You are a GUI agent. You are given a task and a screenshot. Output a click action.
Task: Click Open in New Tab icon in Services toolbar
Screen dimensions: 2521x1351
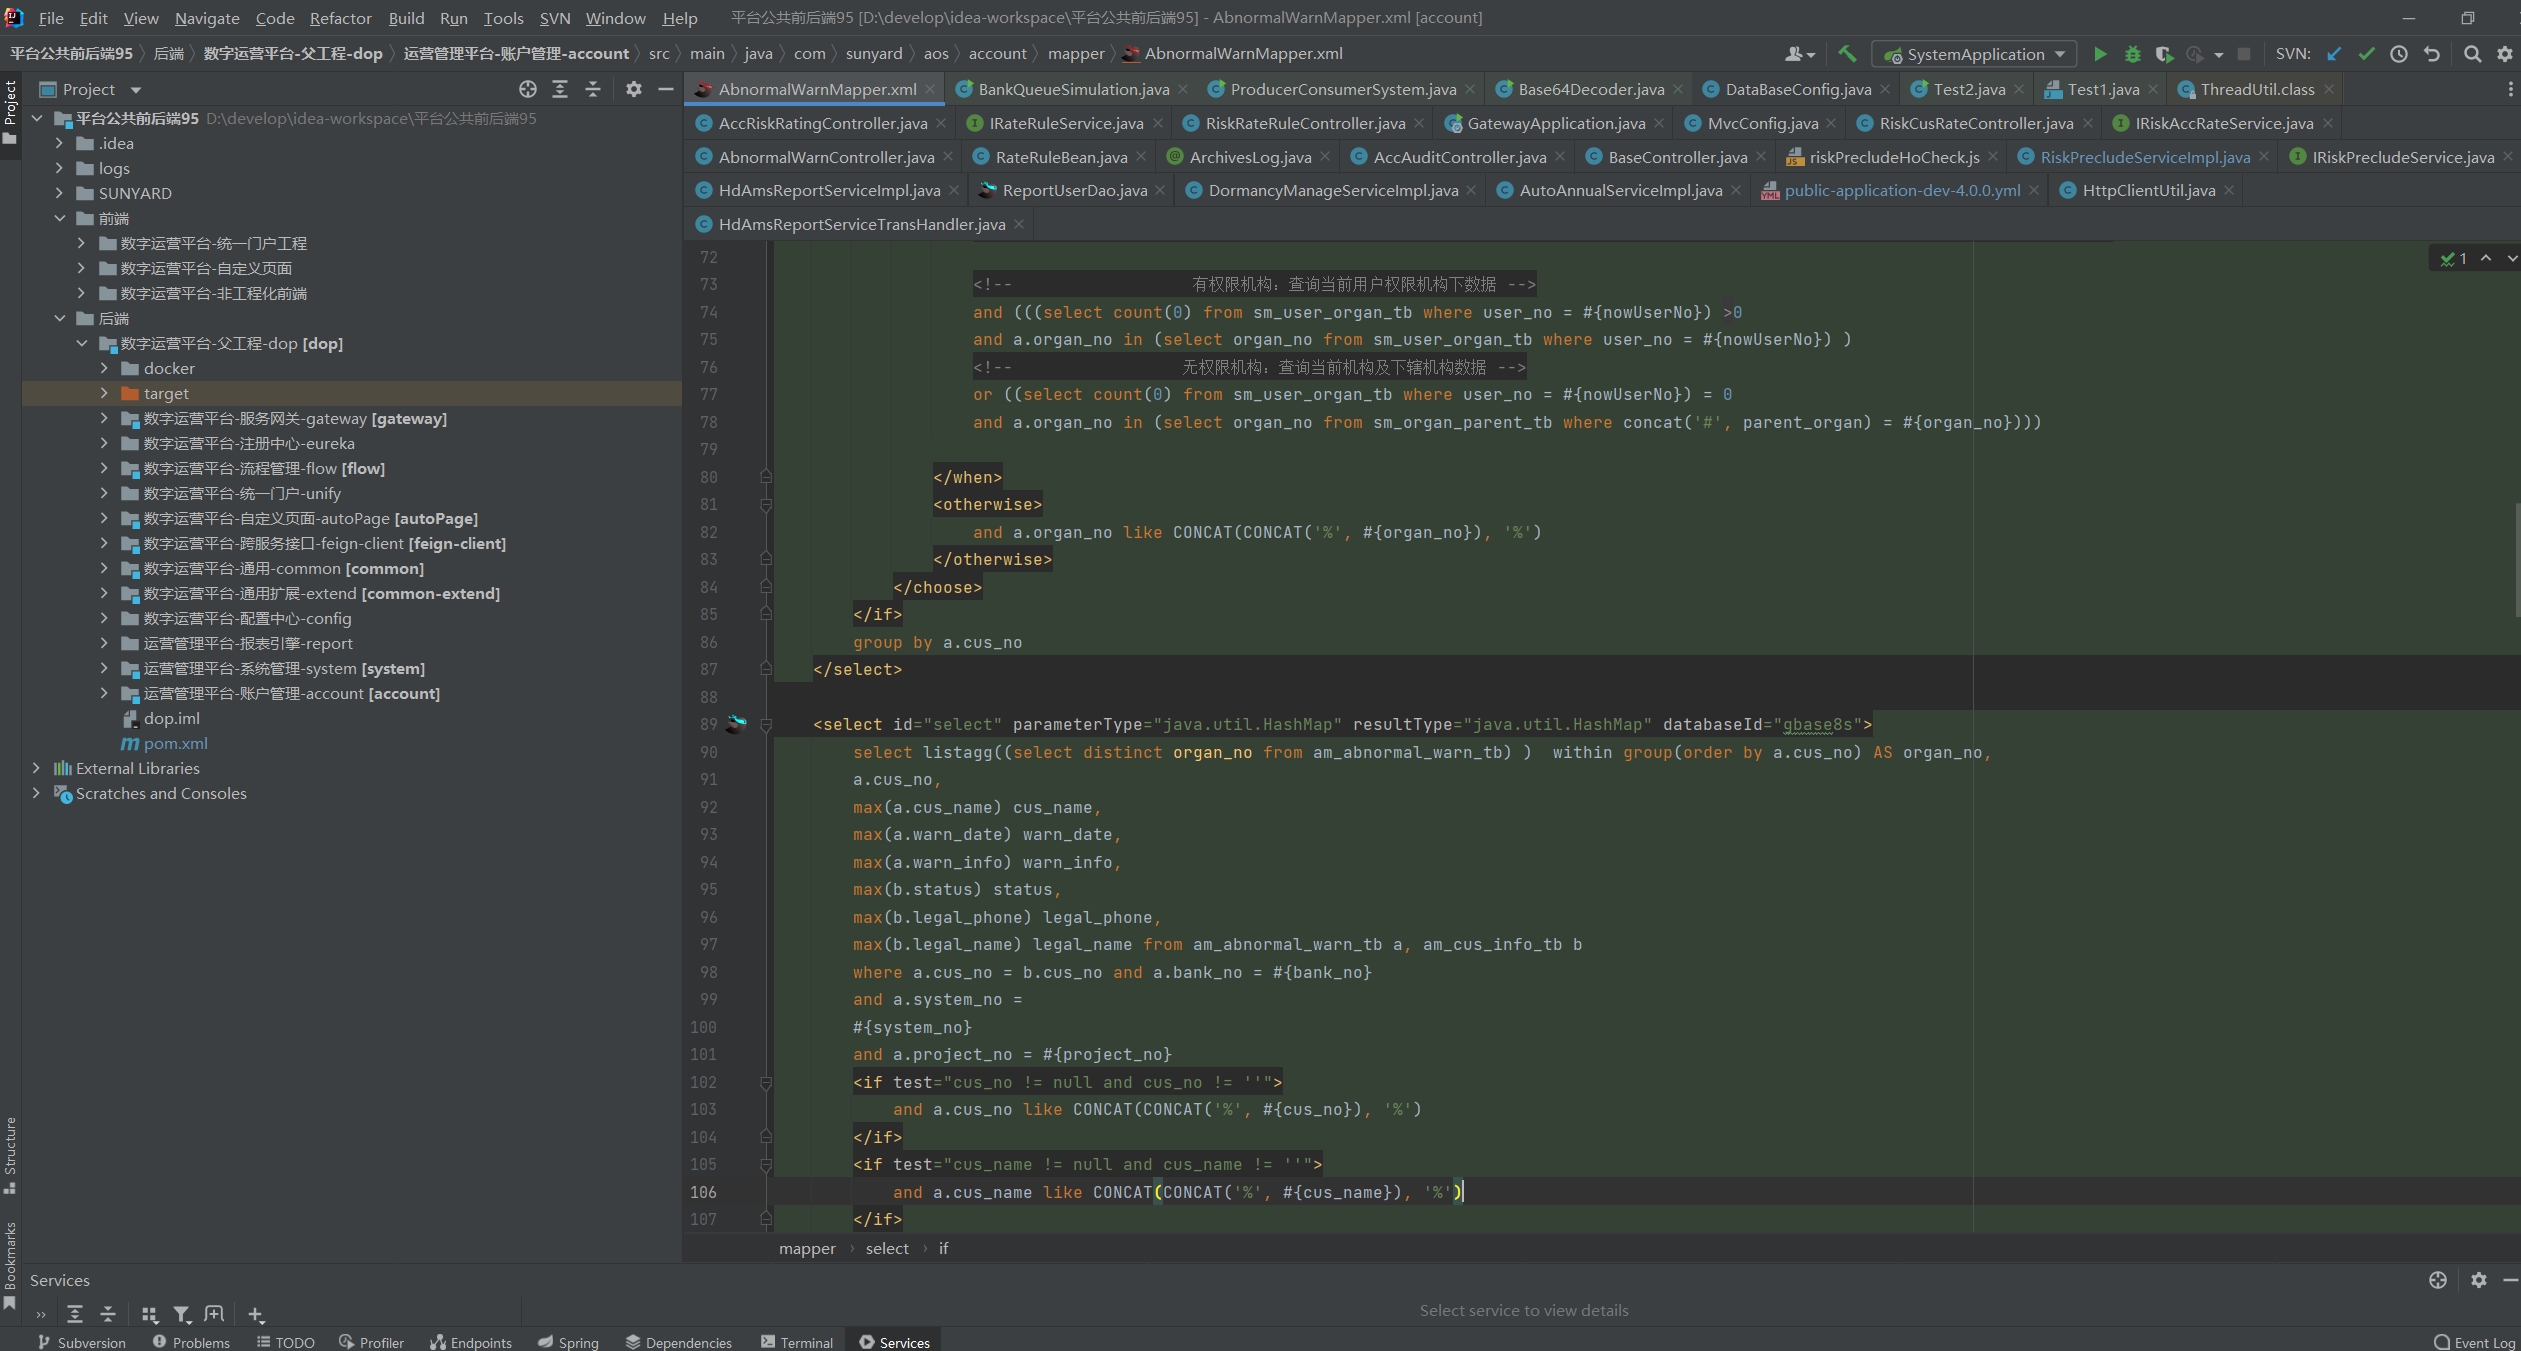(x=214, y=1314)
